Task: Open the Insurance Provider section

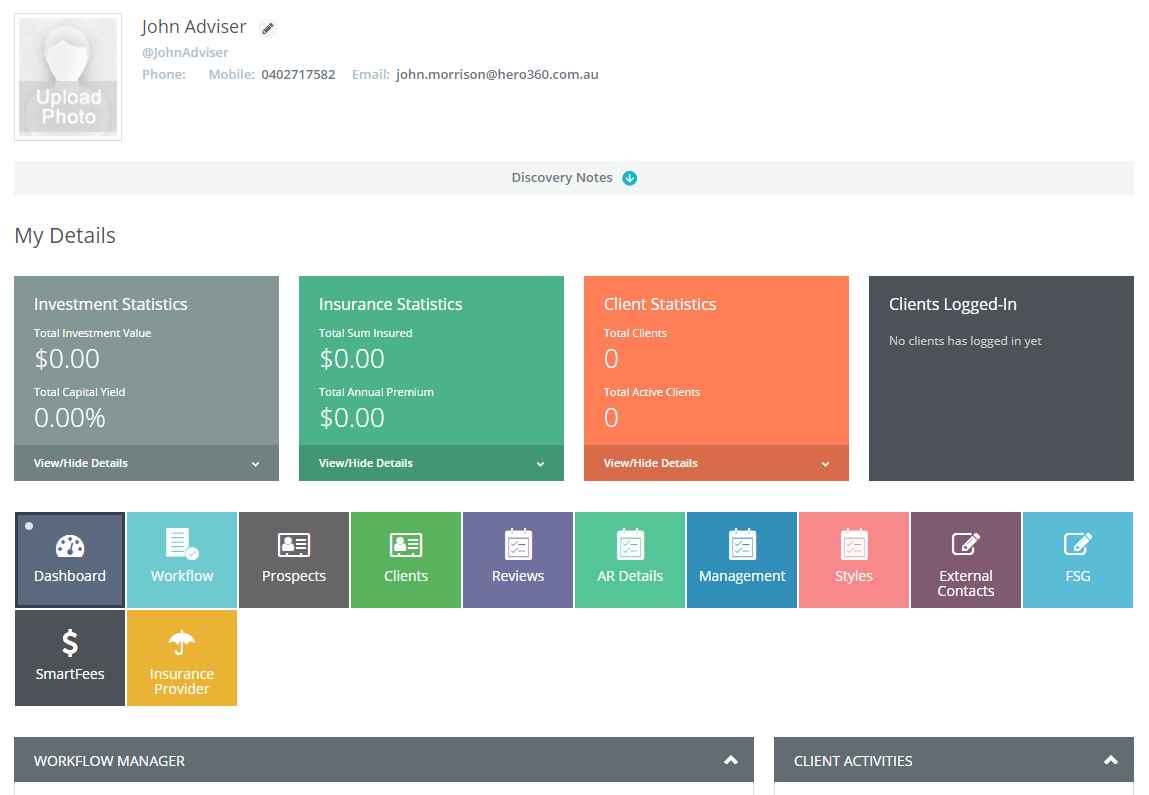Action: (181, 656)
